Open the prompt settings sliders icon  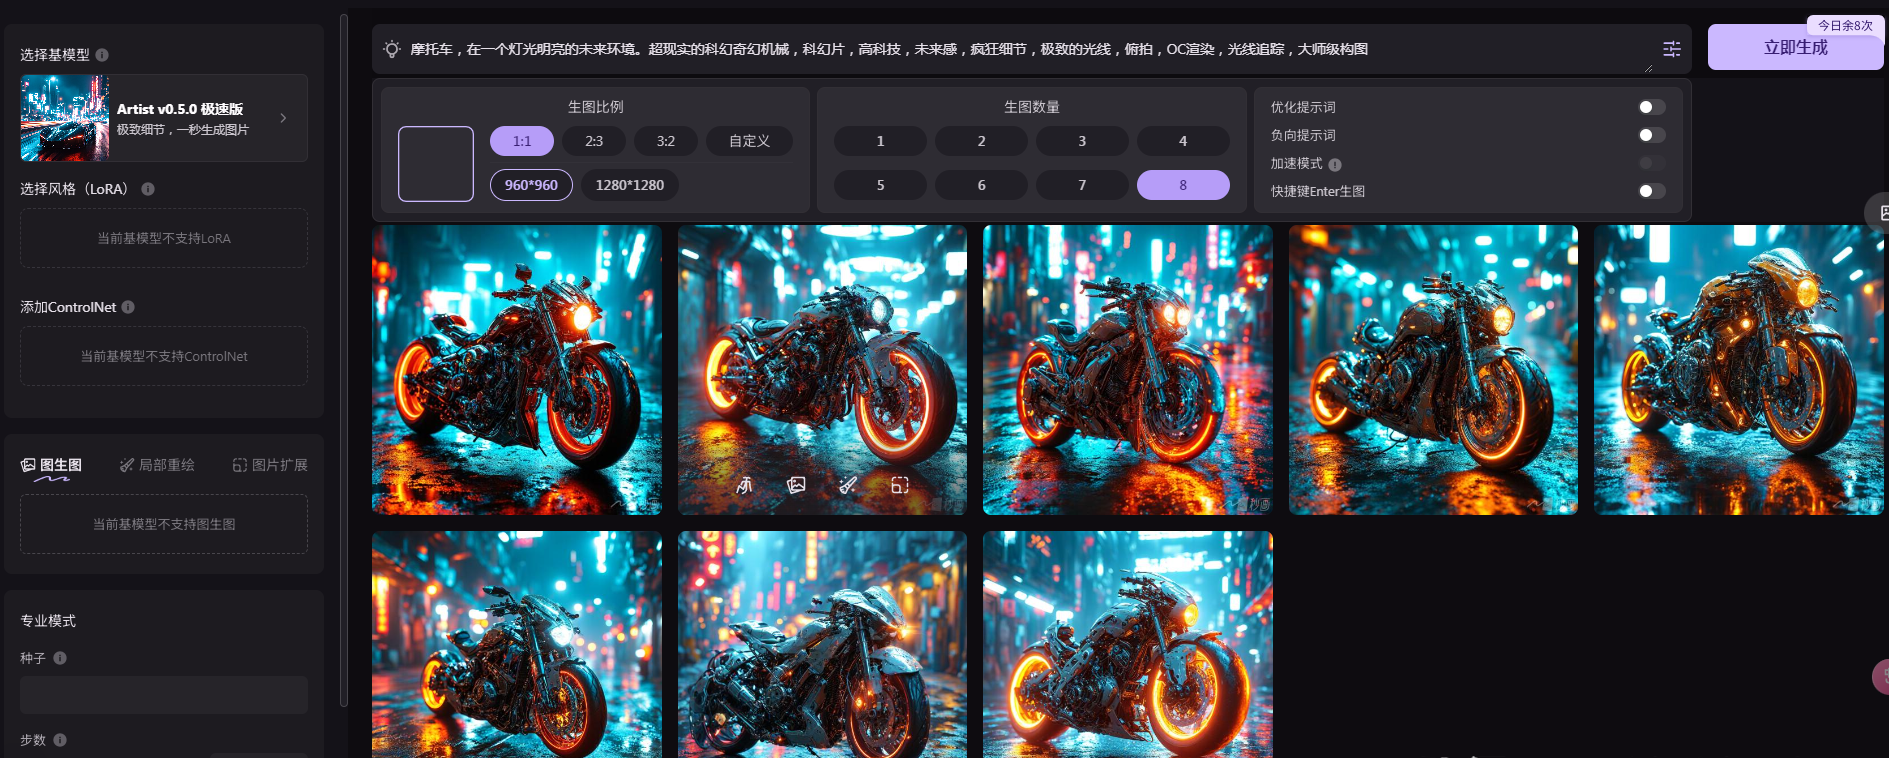click(x=1671, y=49)
